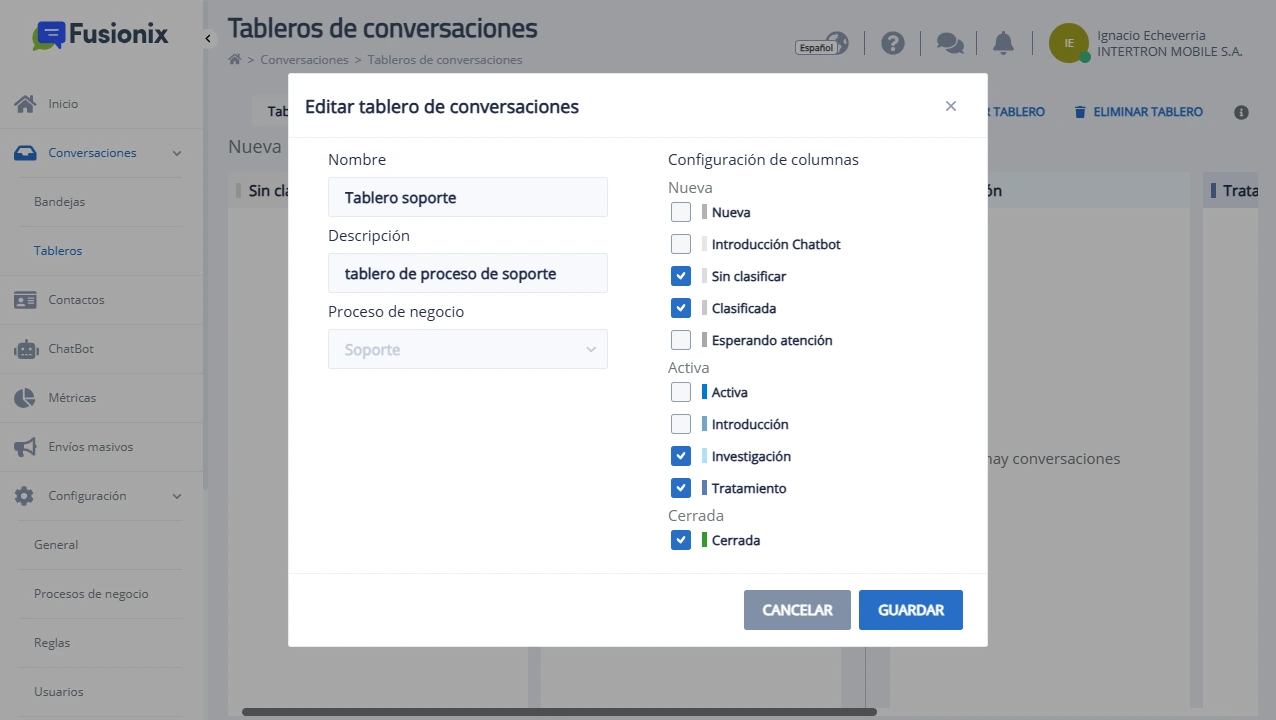Click the ChatBot label in sidebar
Screen dimensions: 1276x720
tap(71, 349)
